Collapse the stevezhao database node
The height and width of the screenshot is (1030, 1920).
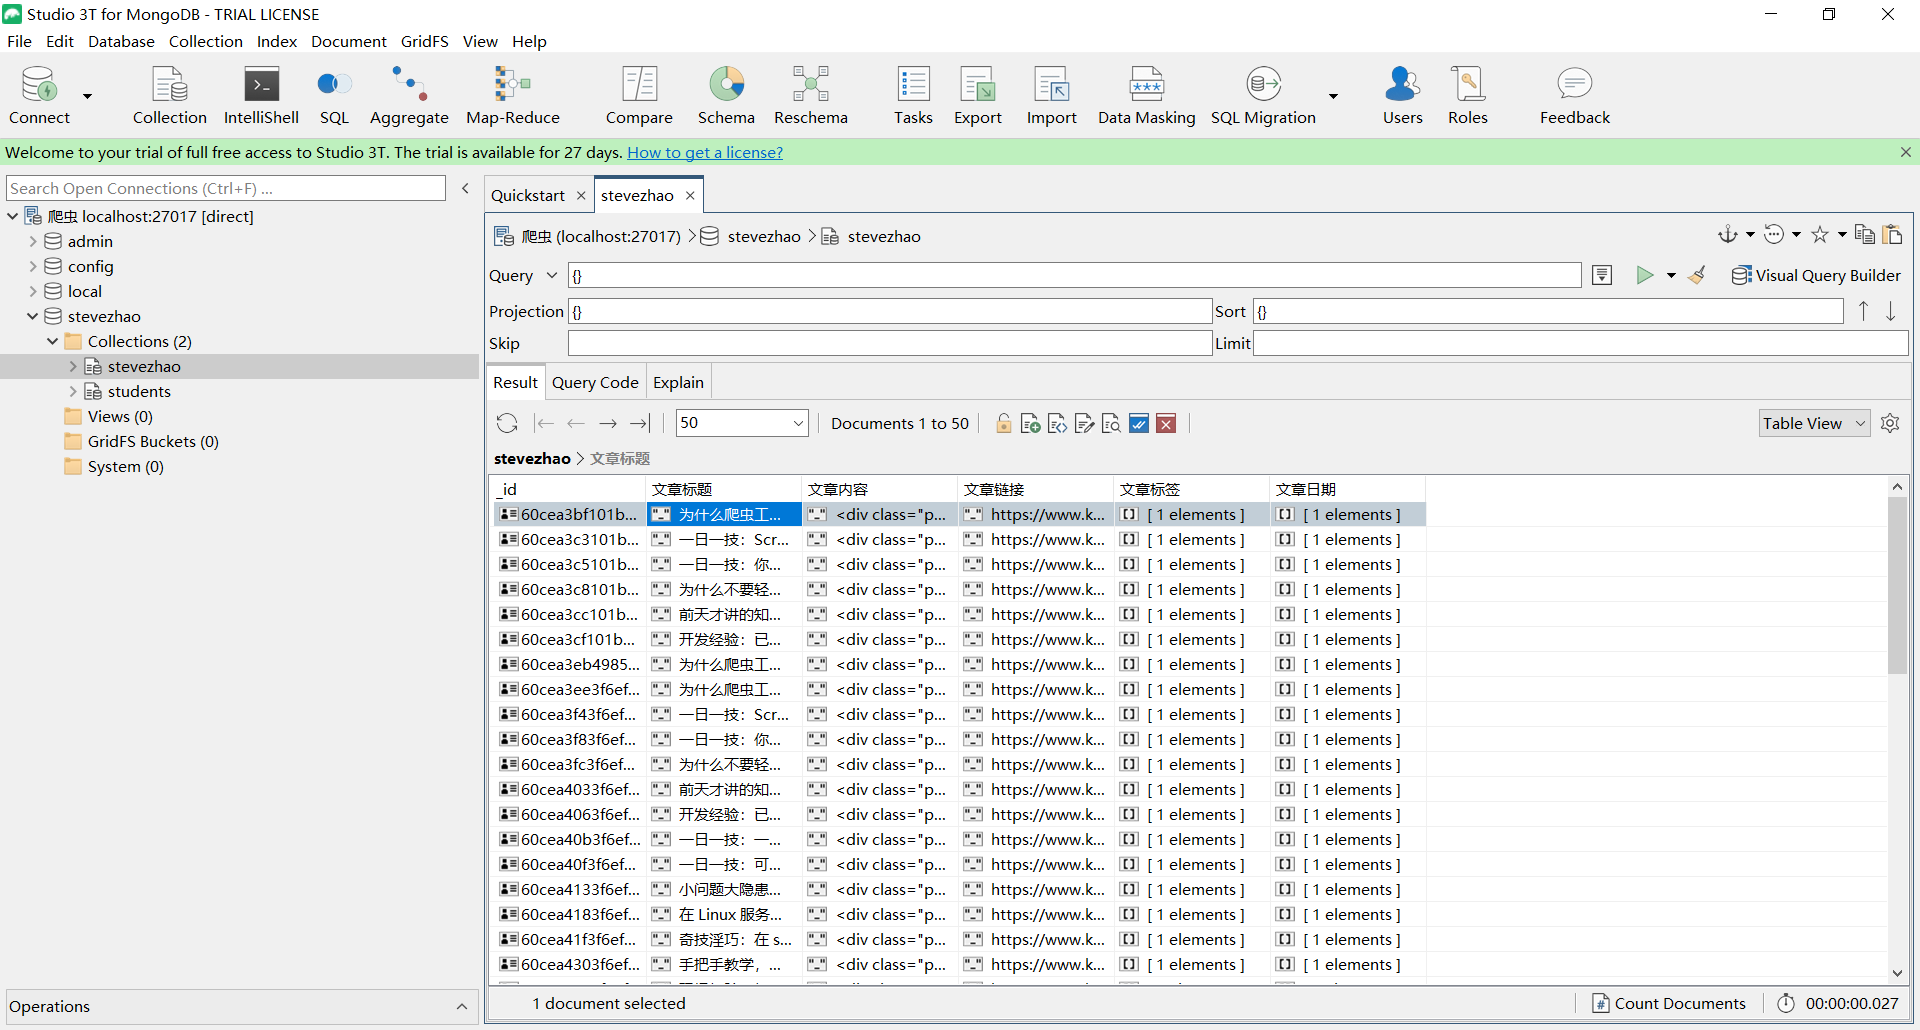click(x=33, y=316)
